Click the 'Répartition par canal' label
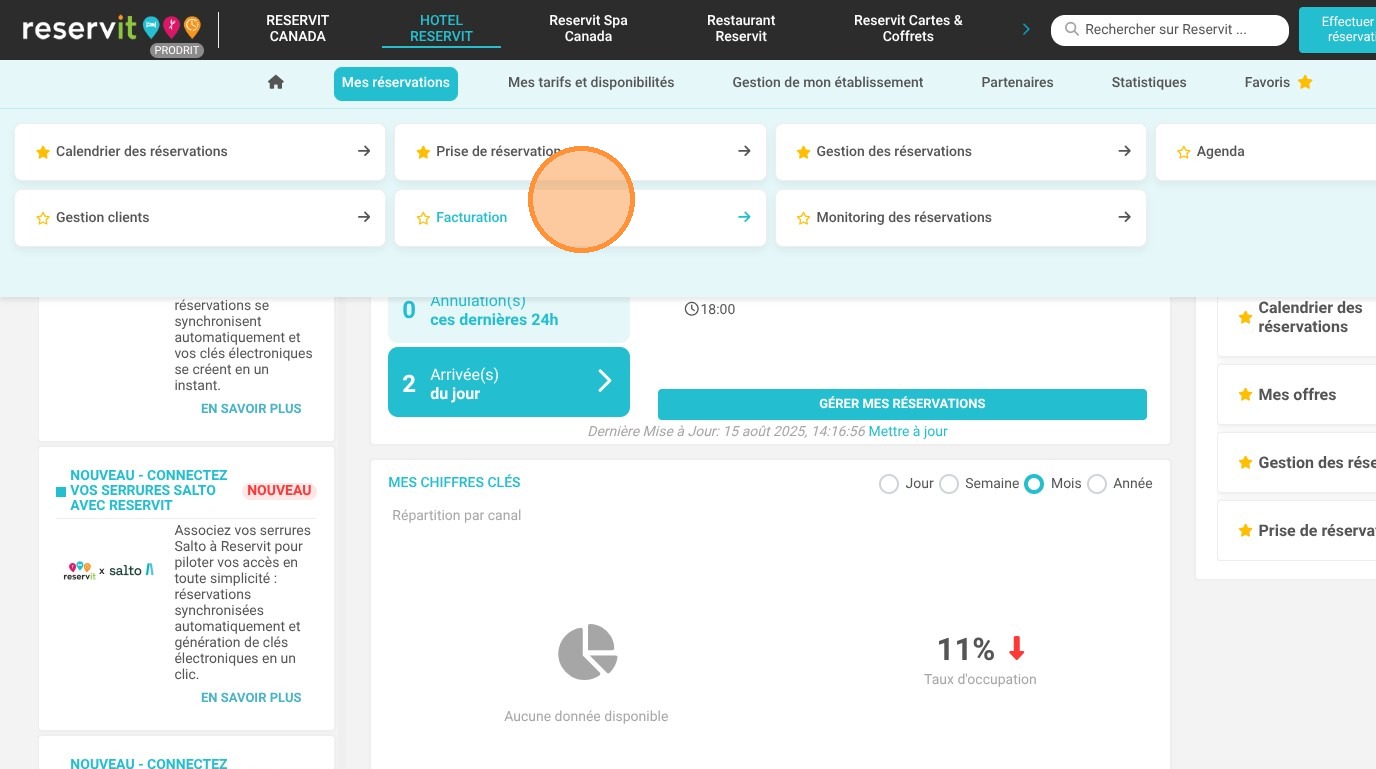Image resolution: width=1376 pixels, height=769 pixels. [x=457, y=516]
